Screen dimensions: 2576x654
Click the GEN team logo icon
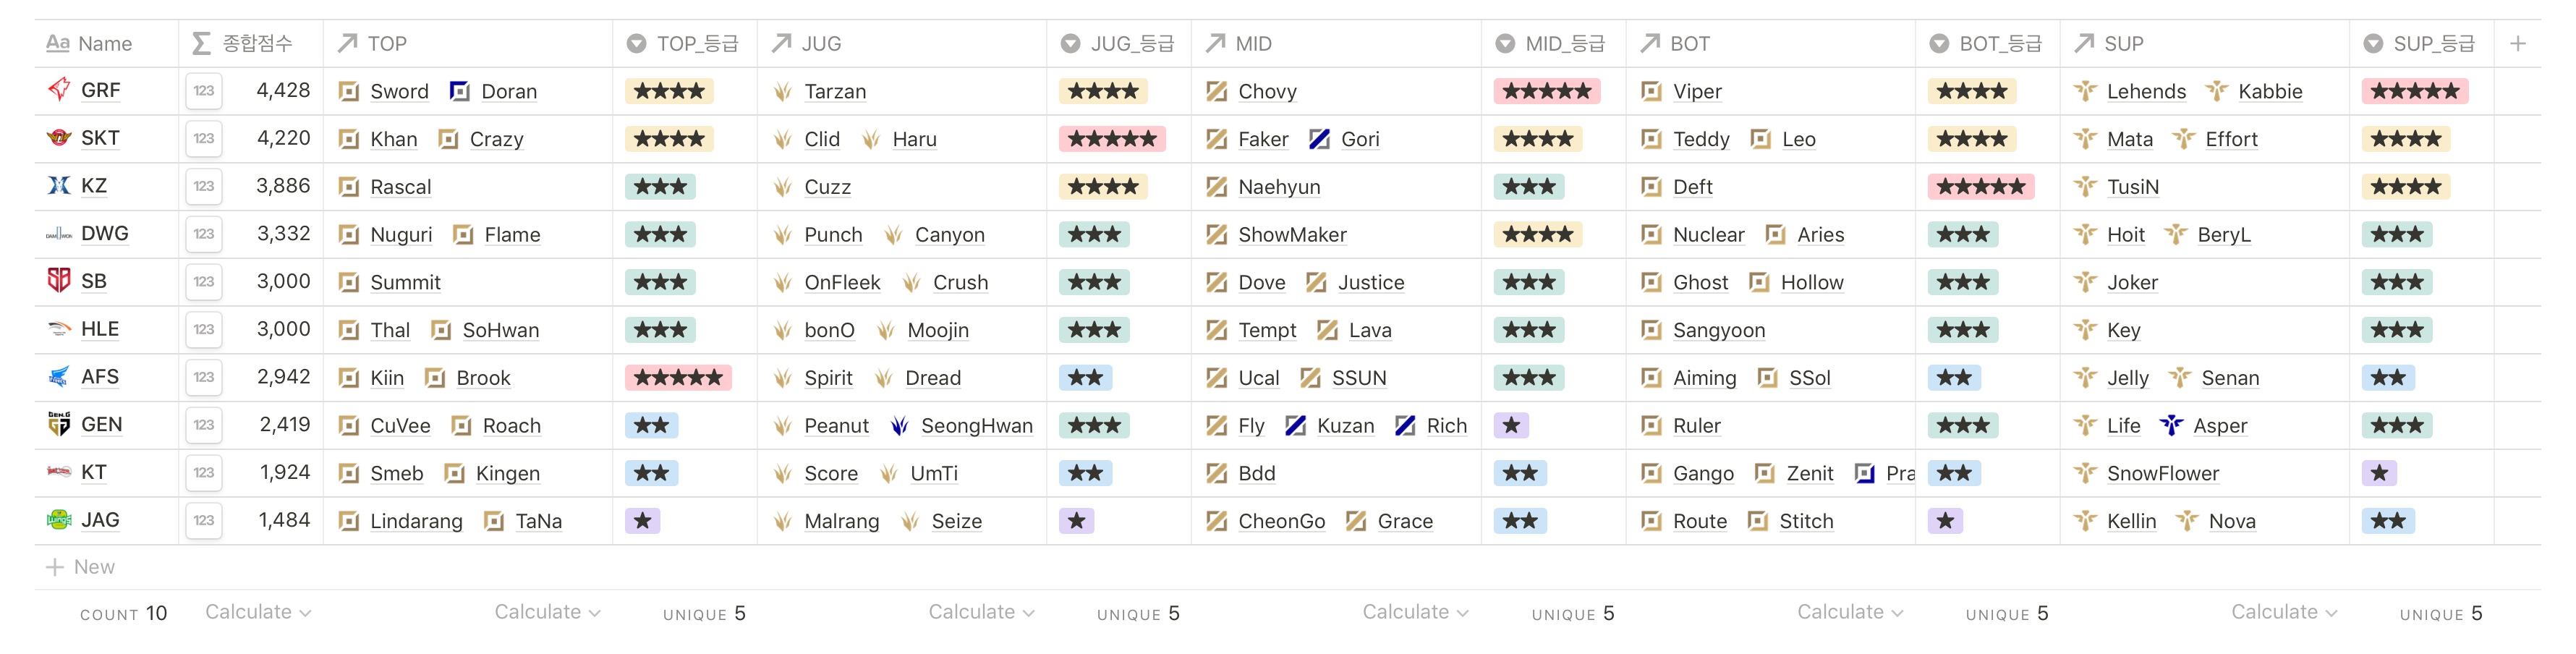59,424
